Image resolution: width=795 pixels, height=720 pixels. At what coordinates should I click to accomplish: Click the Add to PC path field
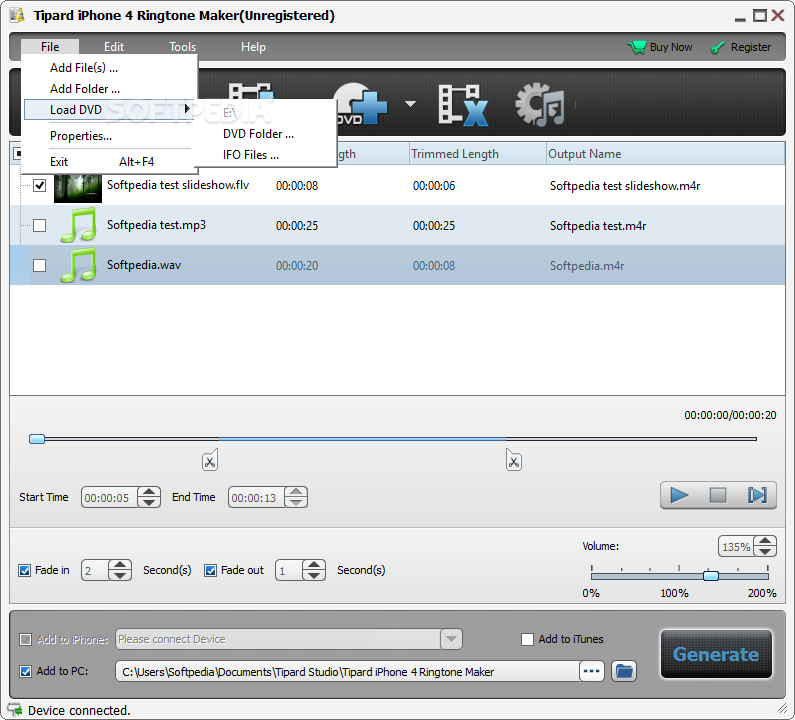tap(347, 671)
